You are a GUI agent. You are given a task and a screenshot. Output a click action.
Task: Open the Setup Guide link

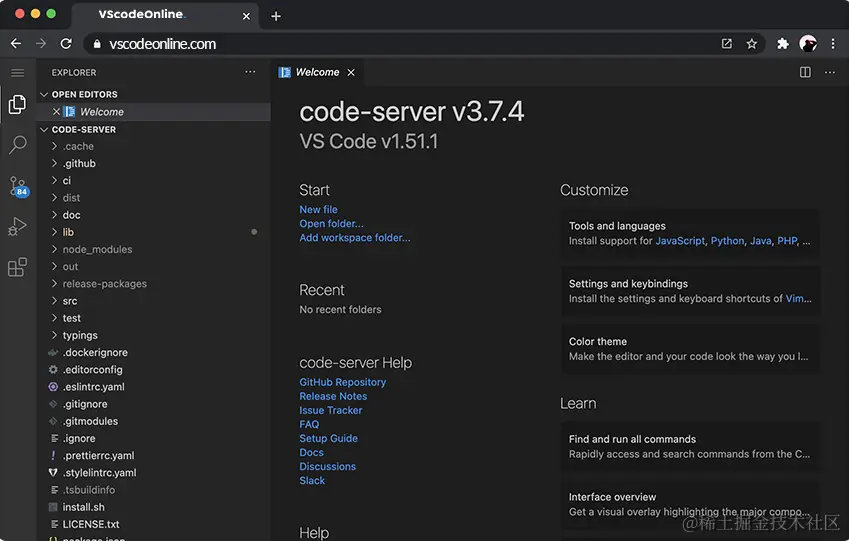coord(329,439)
